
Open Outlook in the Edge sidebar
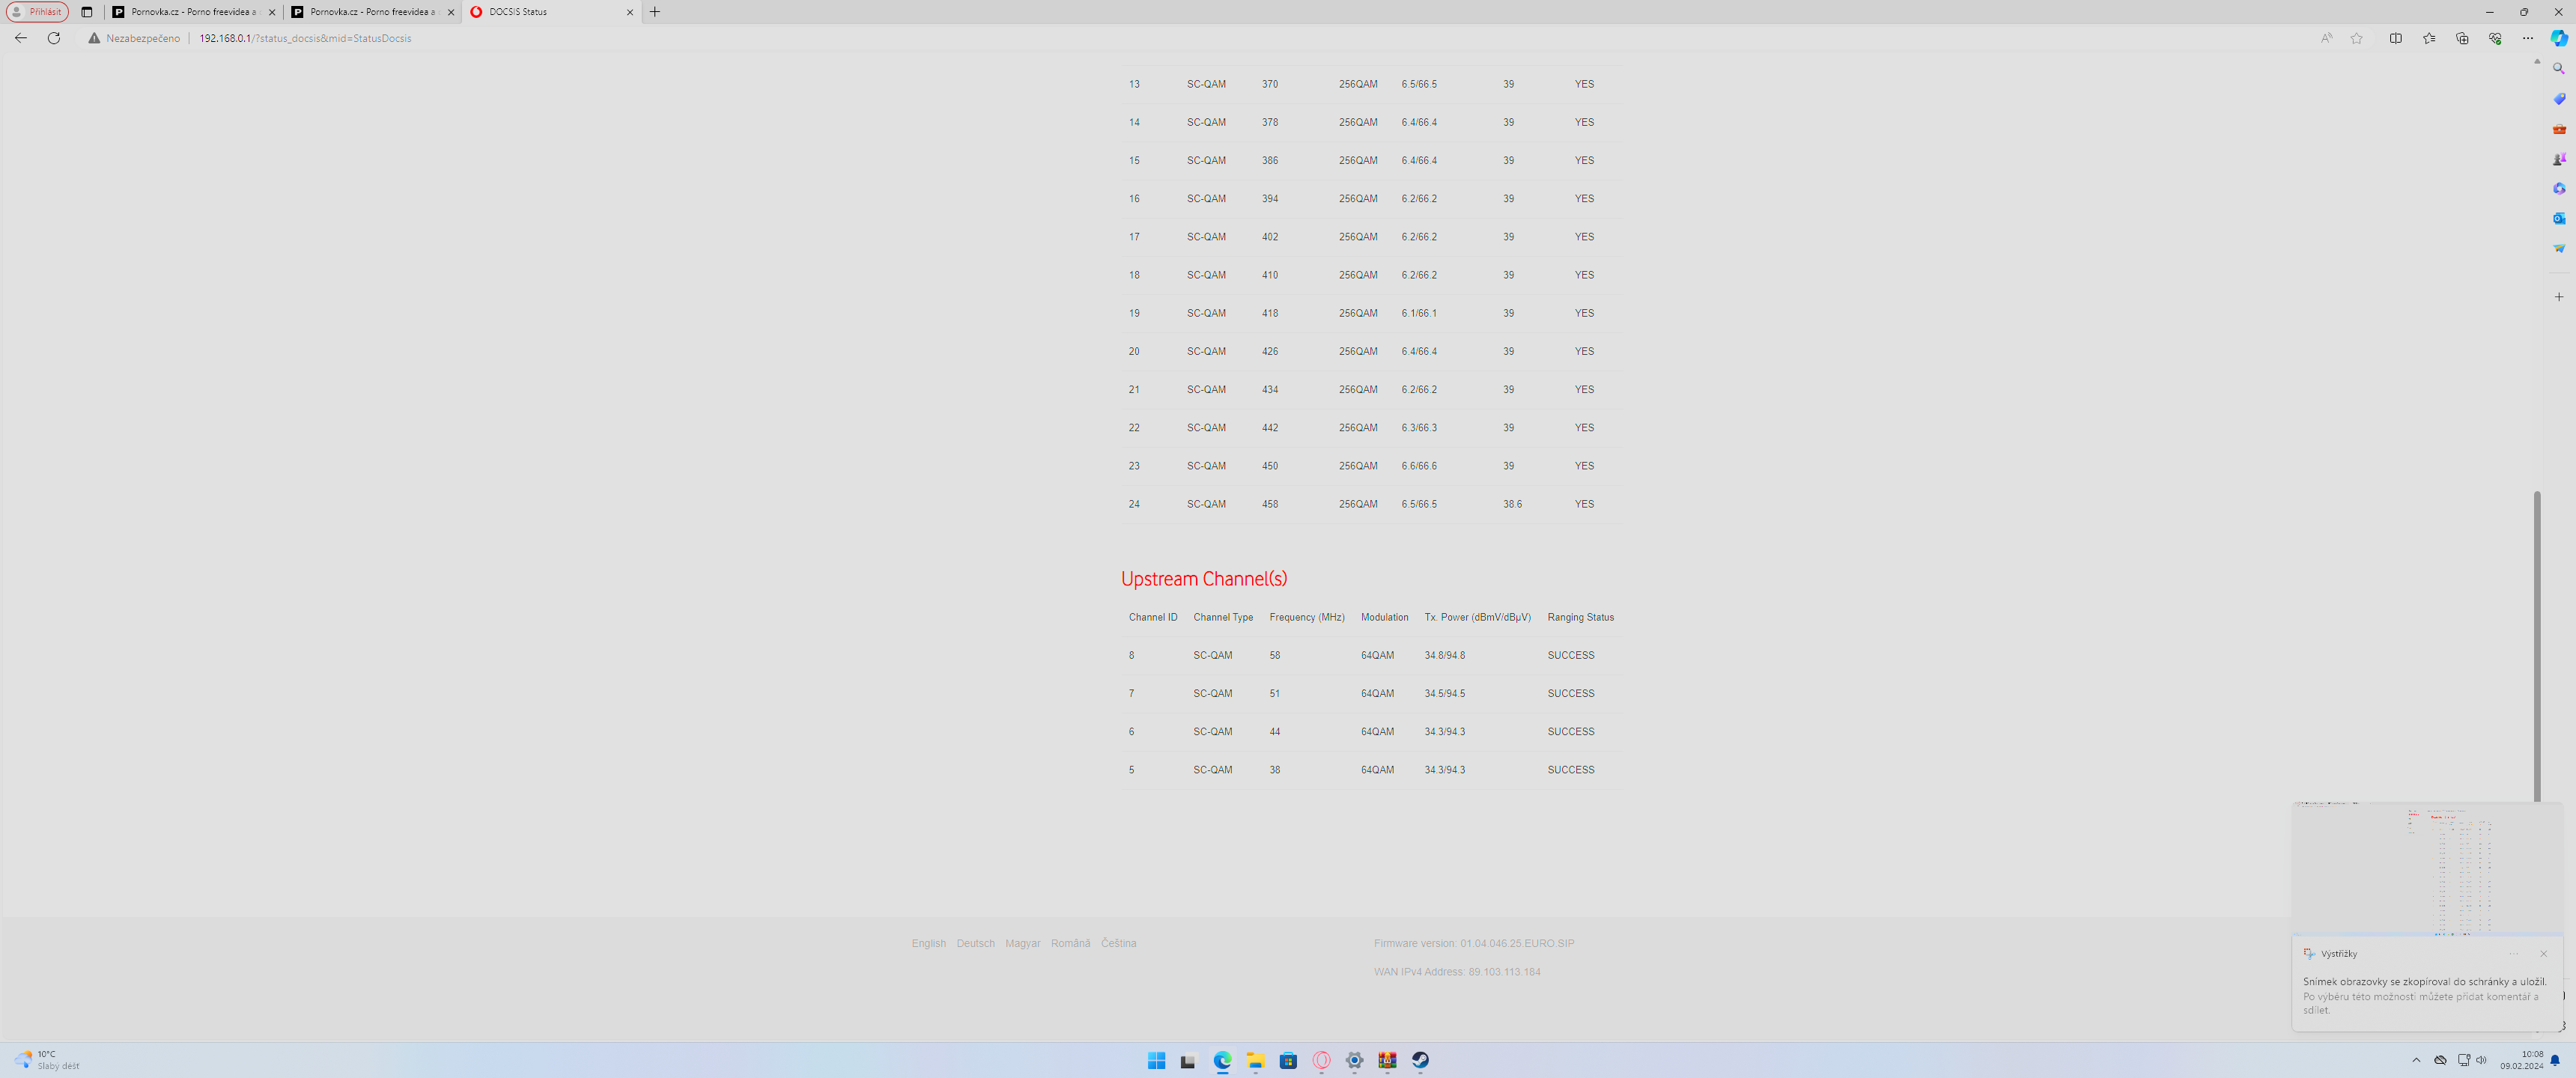(x=2558, y=218)
